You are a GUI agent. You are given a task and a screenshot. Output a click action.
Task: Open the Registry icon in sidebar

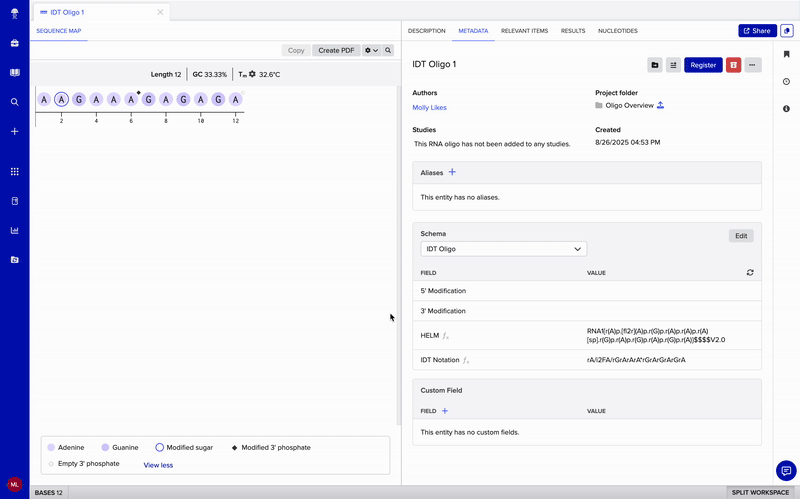(x=14, y=201)
